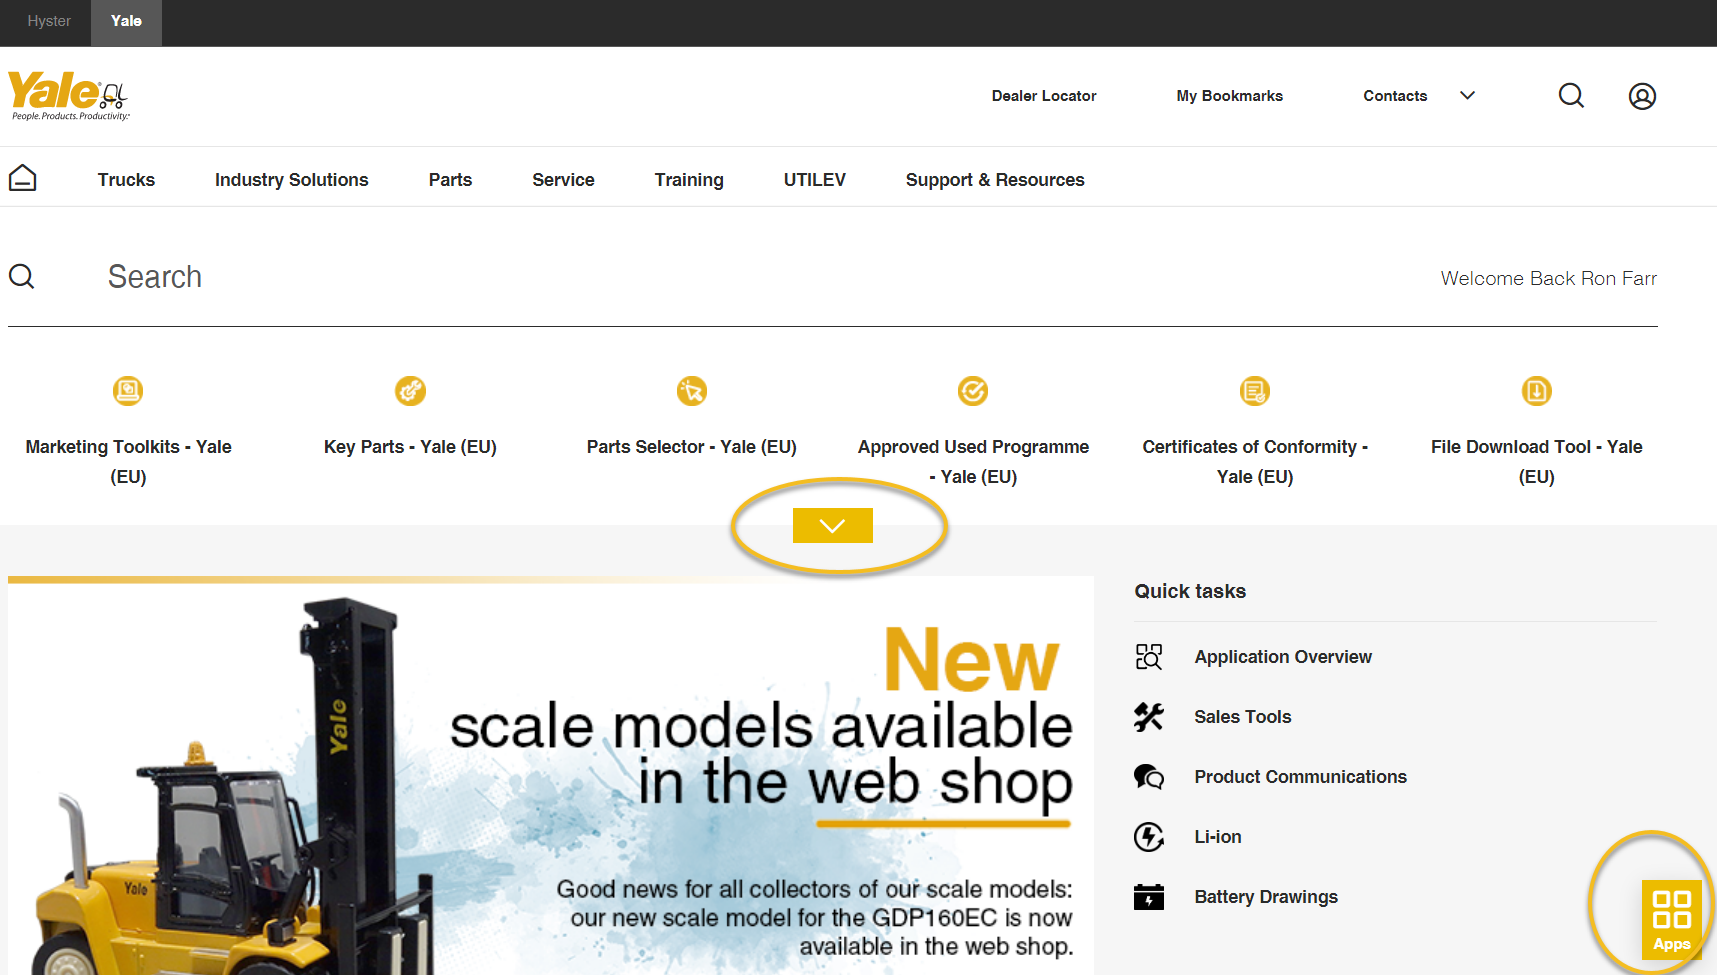Open File Download Tool - Yale (EU) link
Image resolution: width=1717 pixels, height=975 pixels.
point(1537,461)
